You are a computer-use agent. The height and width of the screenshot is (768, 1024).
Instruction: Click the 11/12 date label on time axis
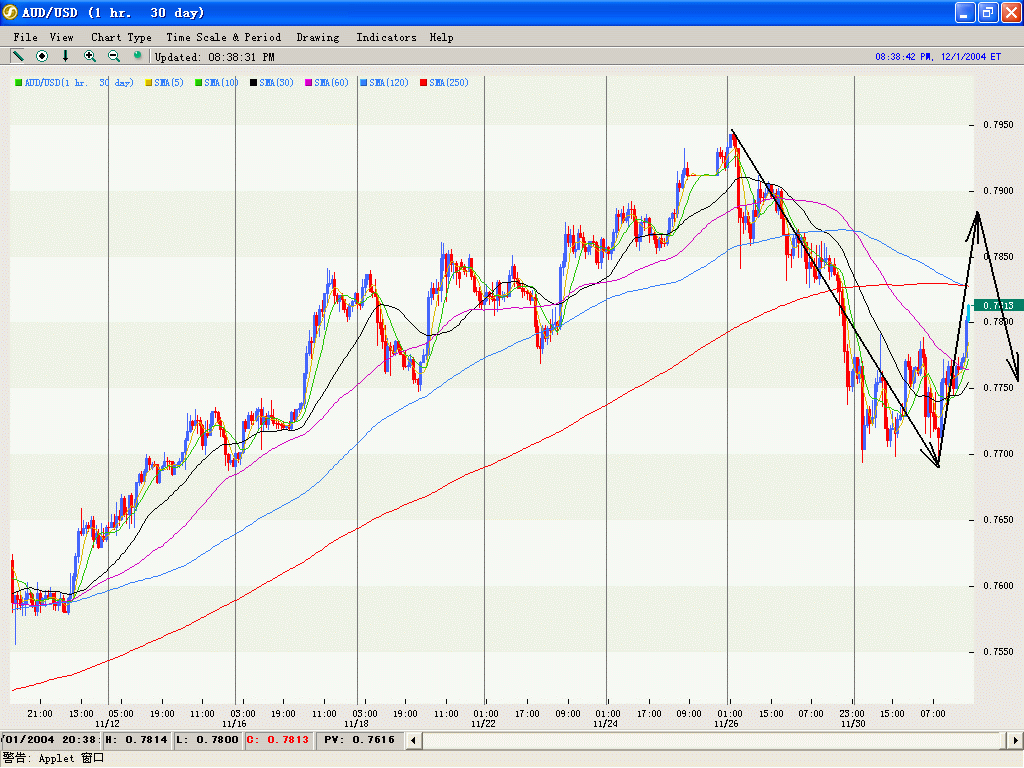click(107, 724)
